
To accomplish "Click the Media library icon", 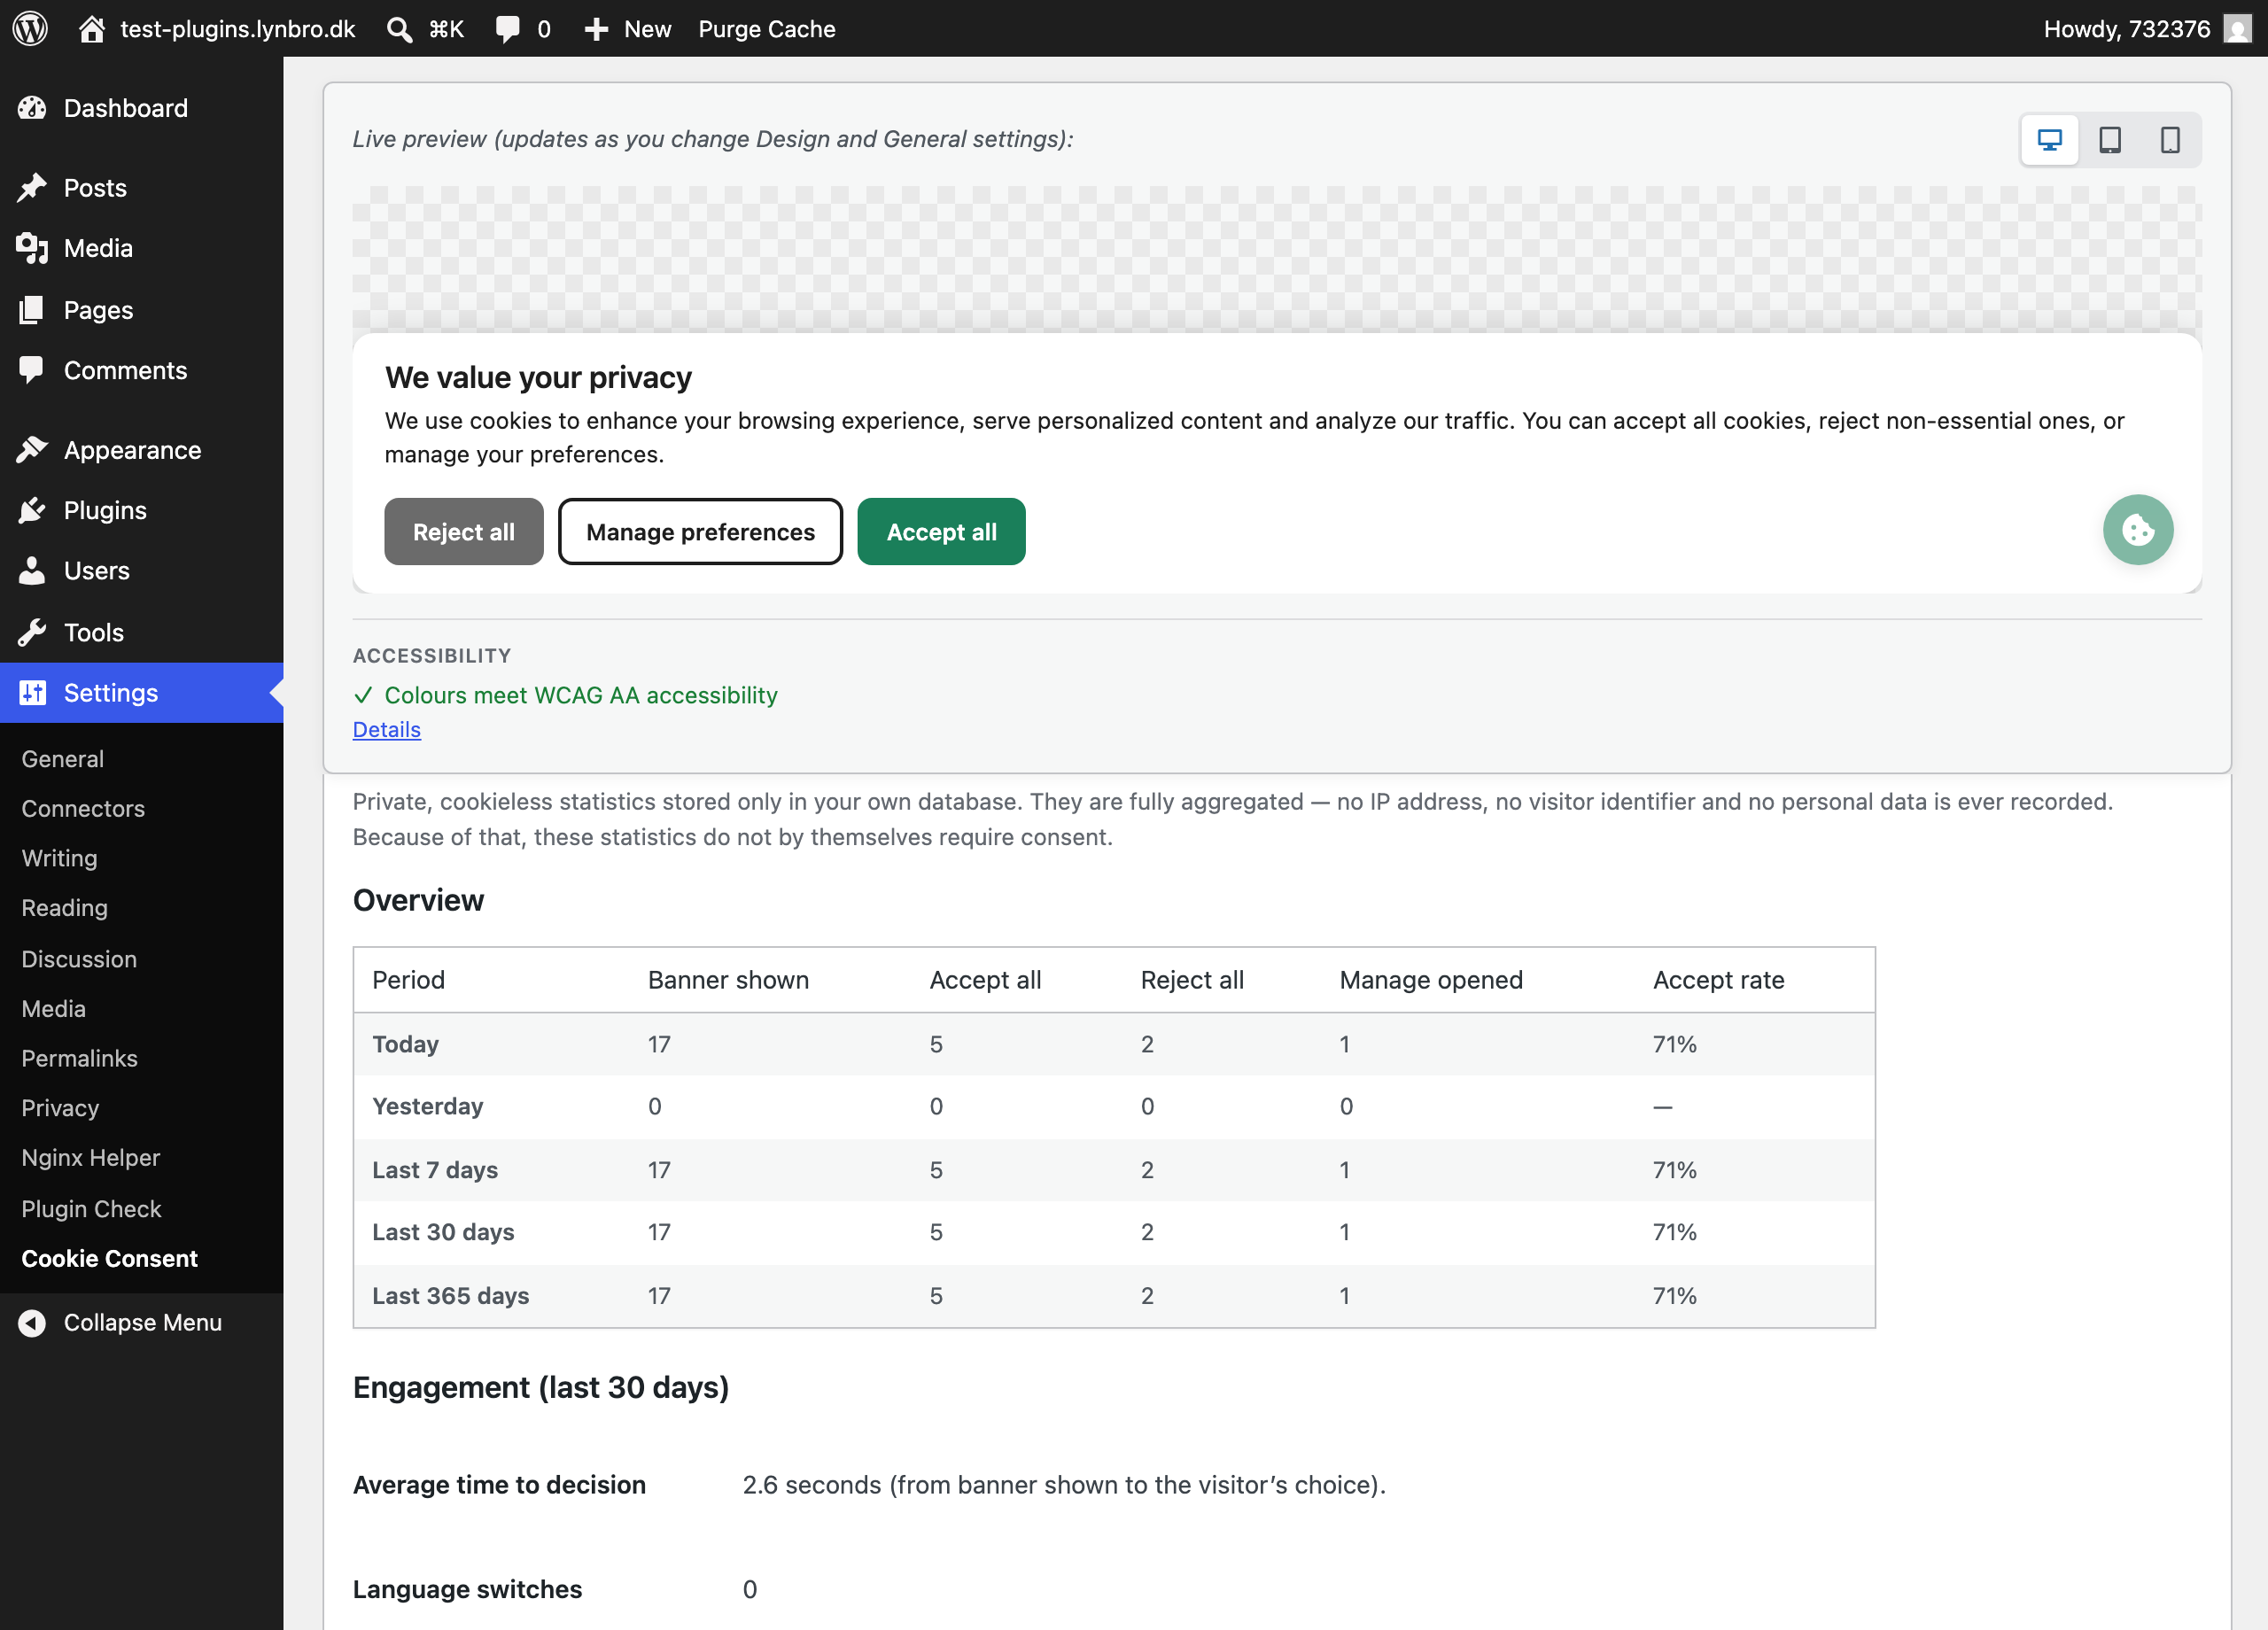I will (32, 248).
